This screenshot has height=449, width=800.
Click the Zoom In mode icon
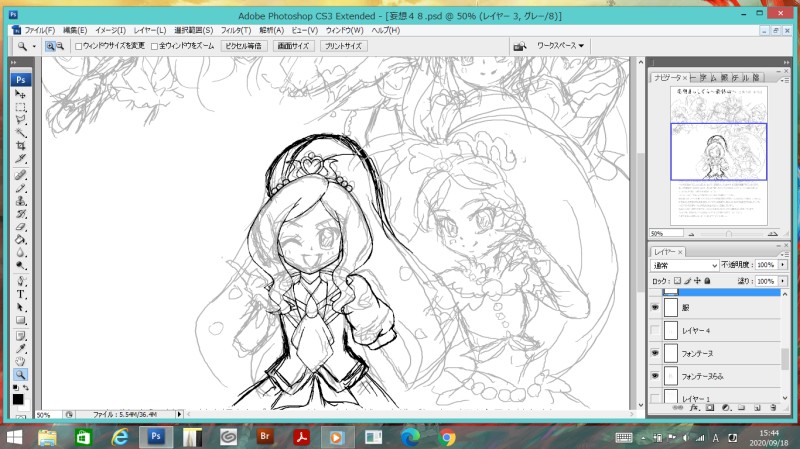point(50,46)
